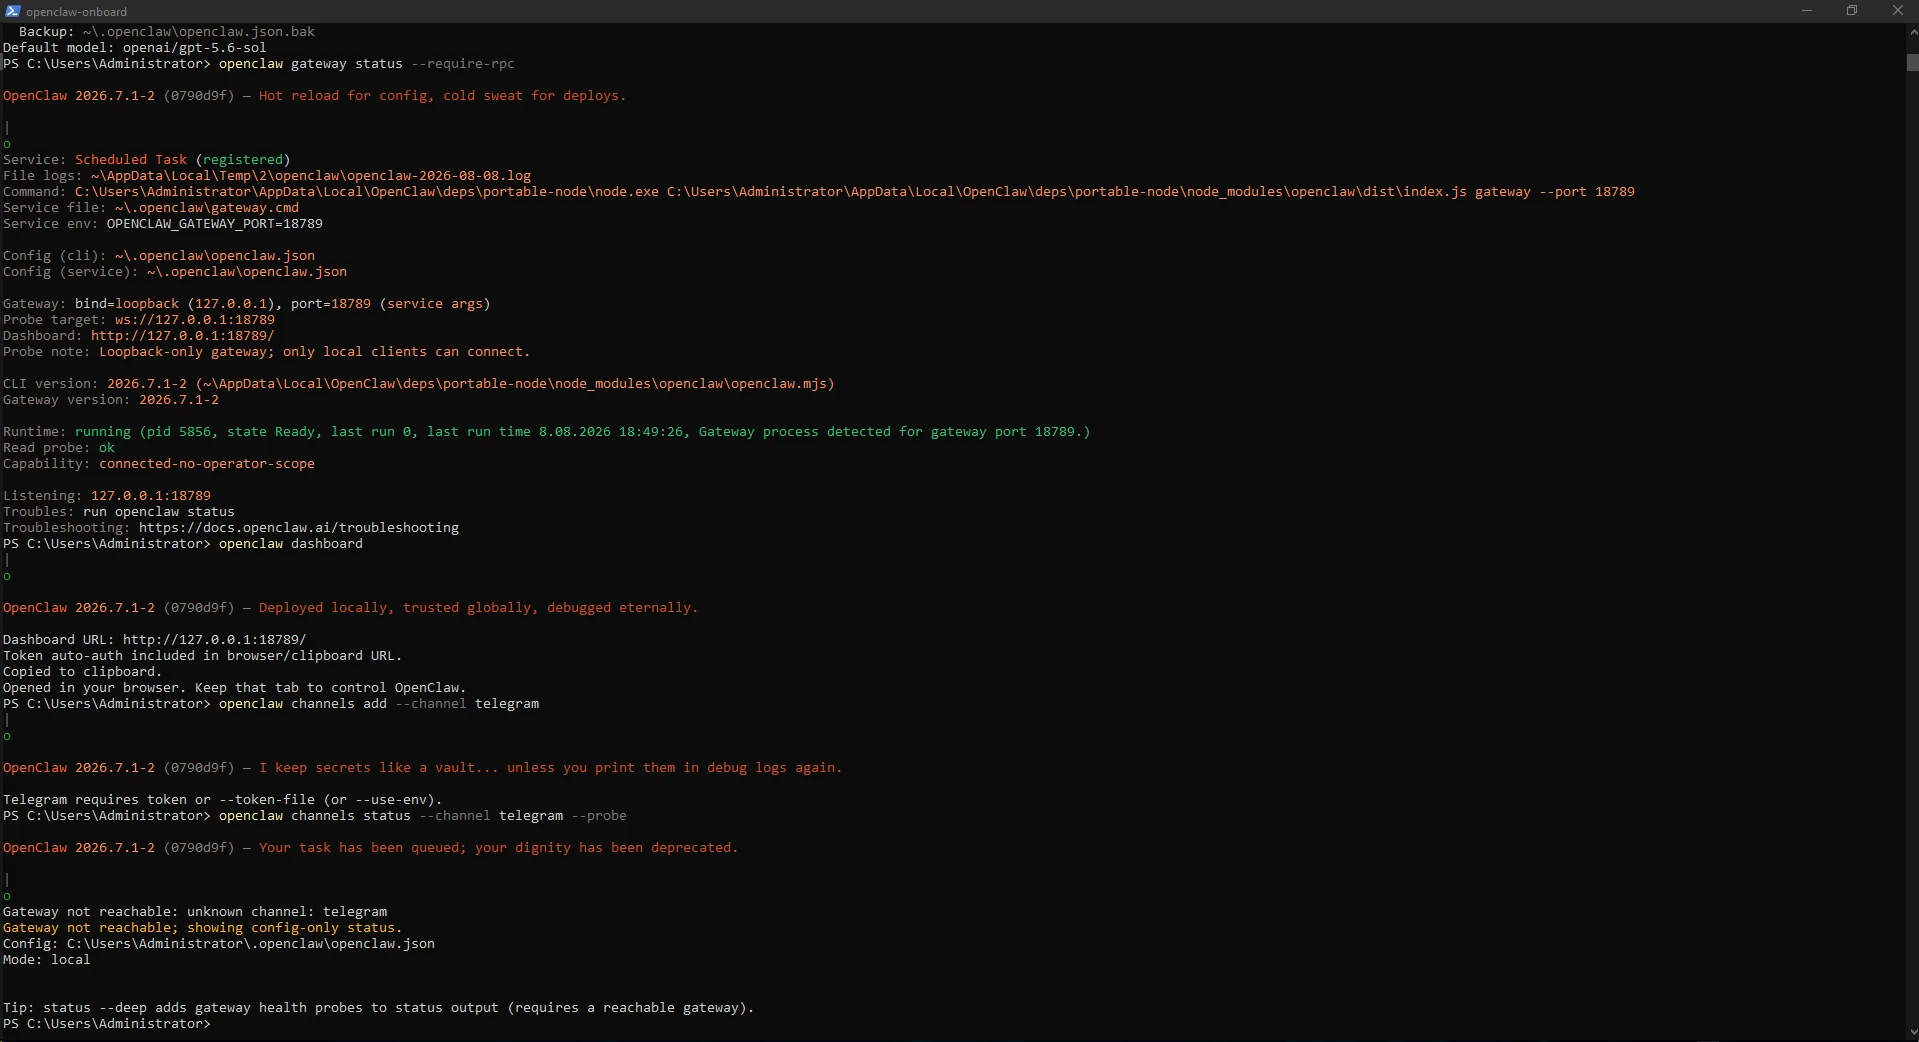
Task: Click 'Opened in your browser' line
Action: (x=235, y=688)
